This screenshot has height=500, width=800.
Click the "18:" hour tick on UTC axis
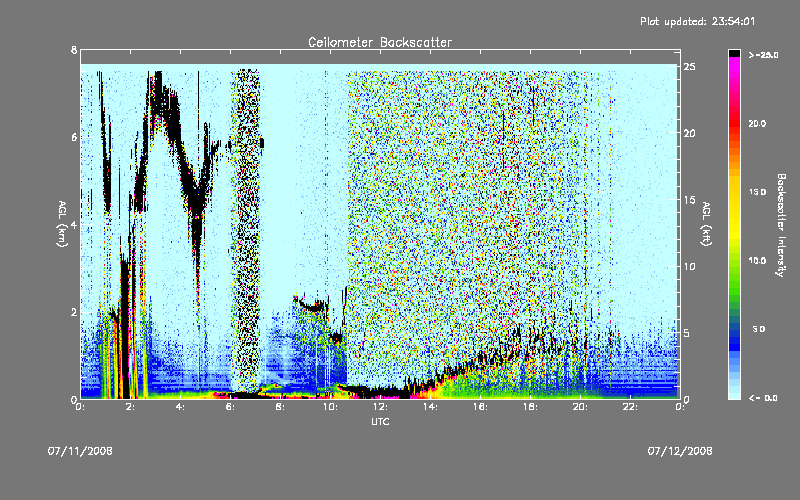[530, 407]
